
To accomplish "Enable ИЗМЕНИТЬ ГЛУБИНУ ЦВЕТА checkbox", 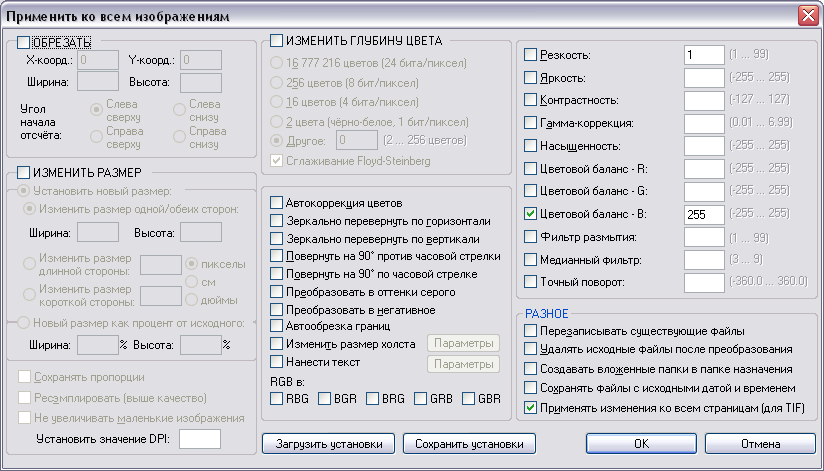I will (277, 41).
